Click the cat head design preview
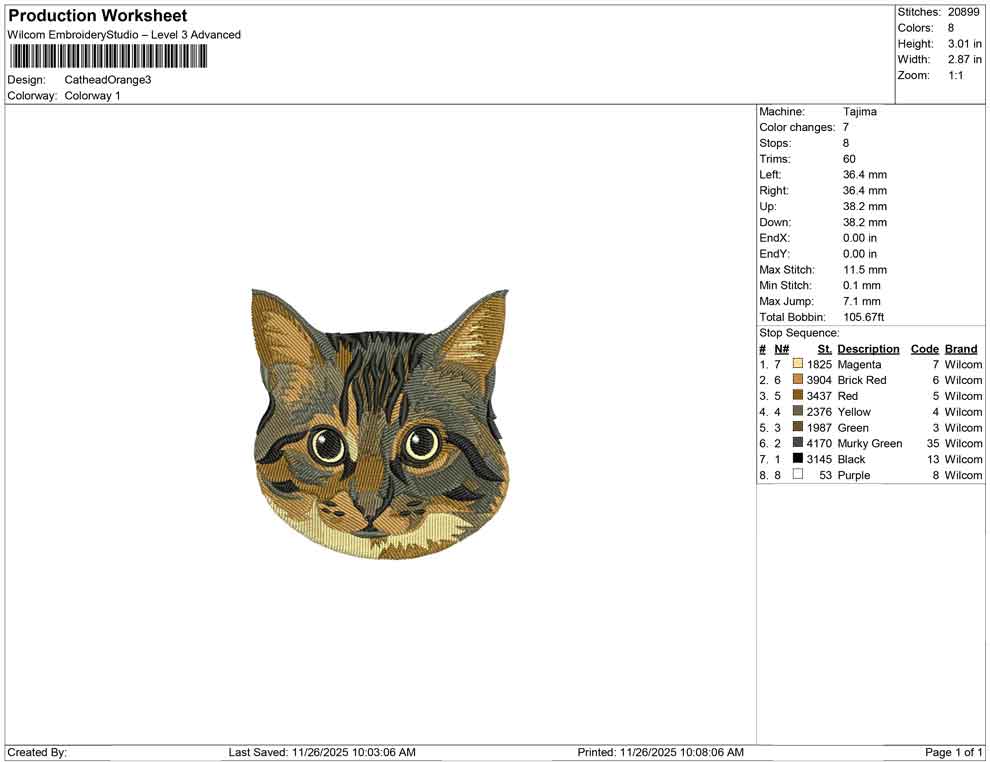Screen dimensions: 990x762 pos(380,420)
